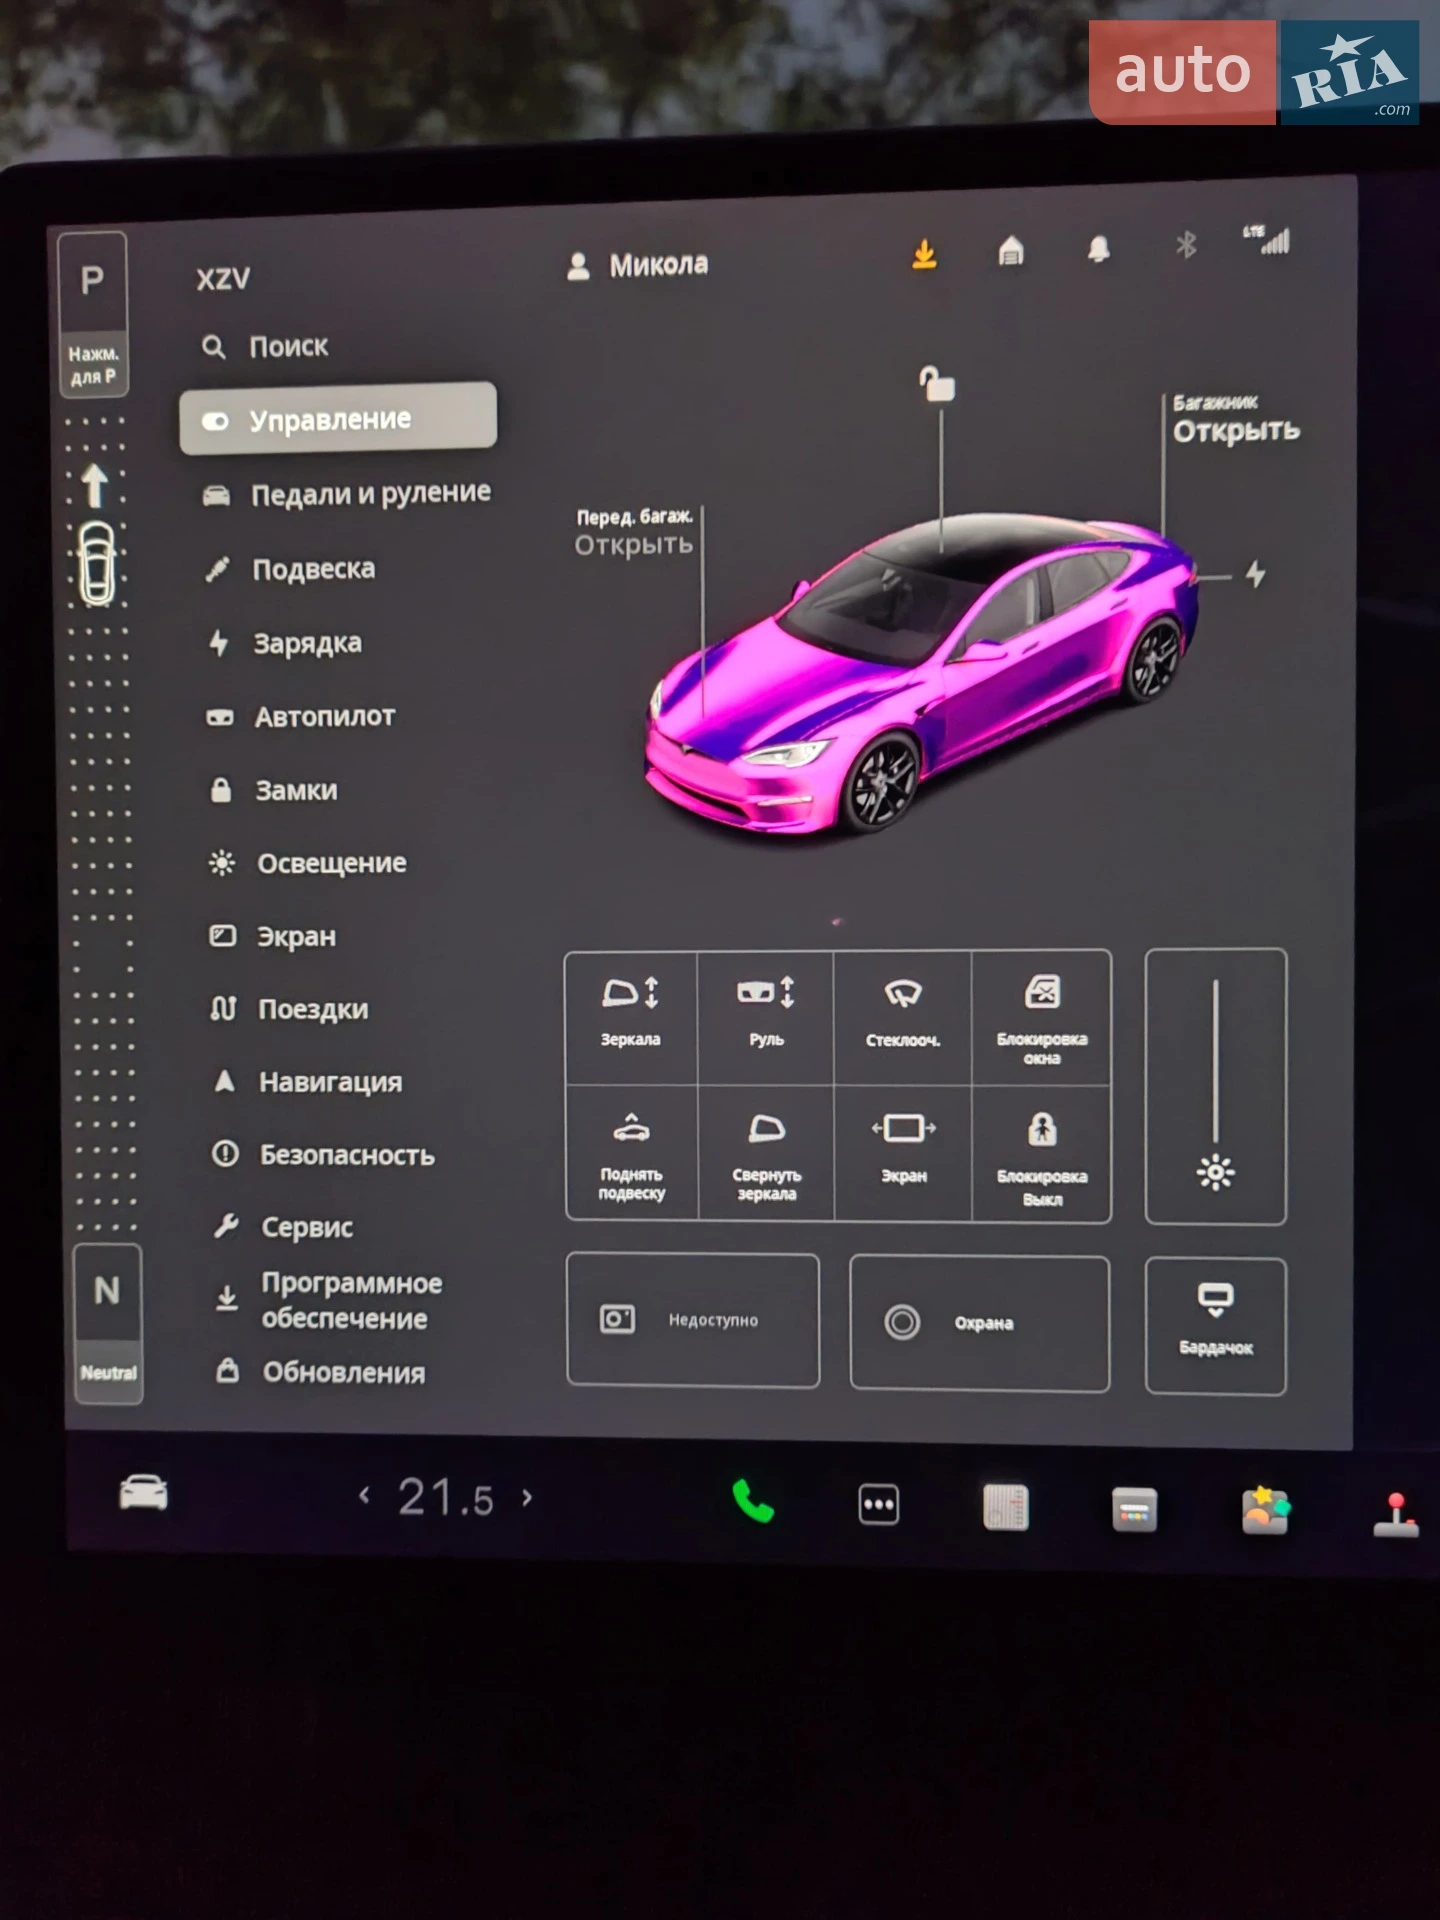The width and height of the screenshot is (1440, 1920).
Task: Open the green phone app
Action: [x=753, y=1501]
